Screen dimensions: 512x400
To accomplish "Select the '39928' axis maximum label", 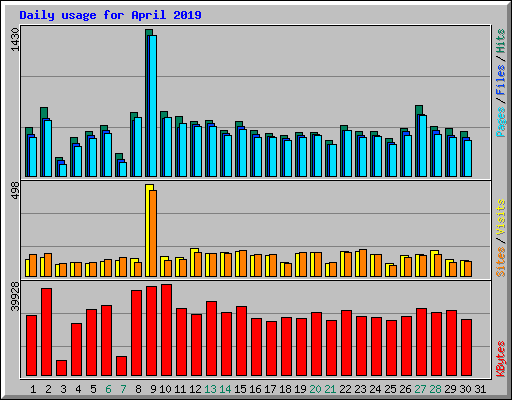I will click(x=15, y=296).
